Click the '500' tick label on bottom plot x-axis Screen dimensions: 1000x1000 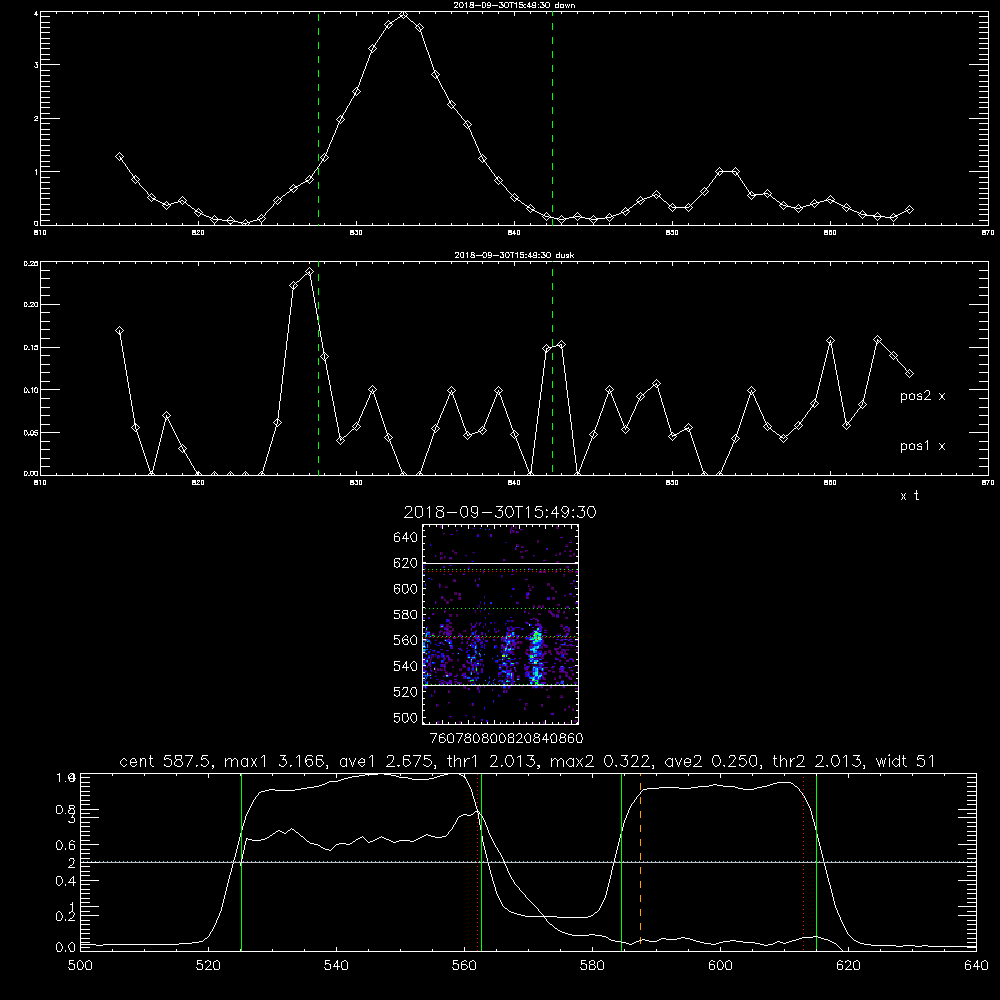tap(80, 966)
